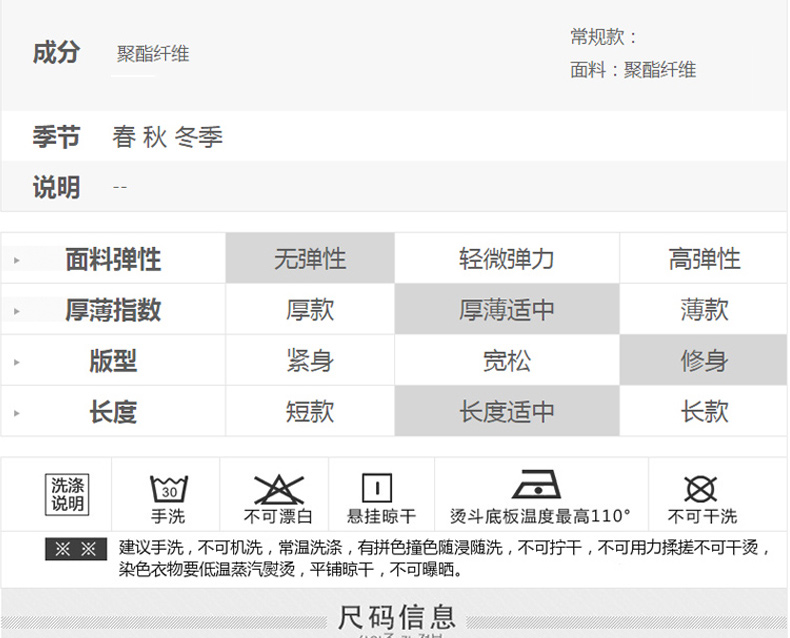Click the washing advice line starting 建议手洗

tap(444, 547)
